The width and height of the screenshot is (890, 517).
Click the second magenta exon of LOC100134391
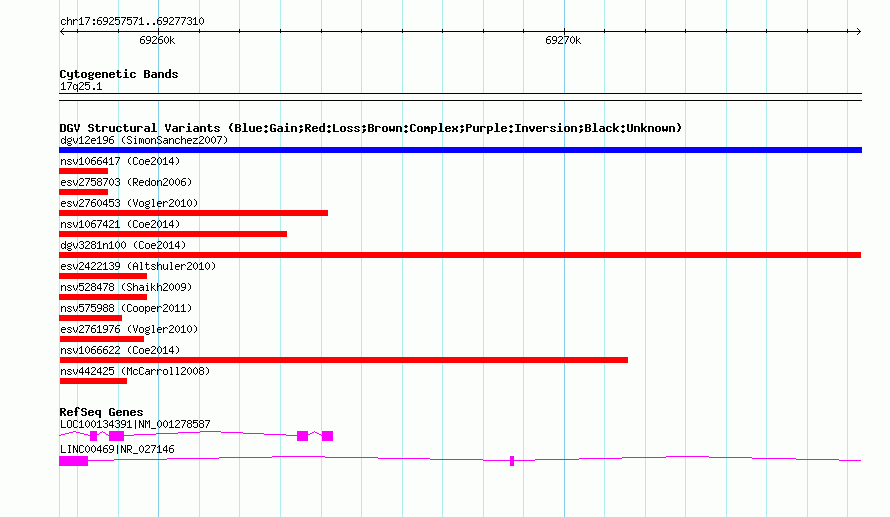pyautogui.click(x=116, y=436)
